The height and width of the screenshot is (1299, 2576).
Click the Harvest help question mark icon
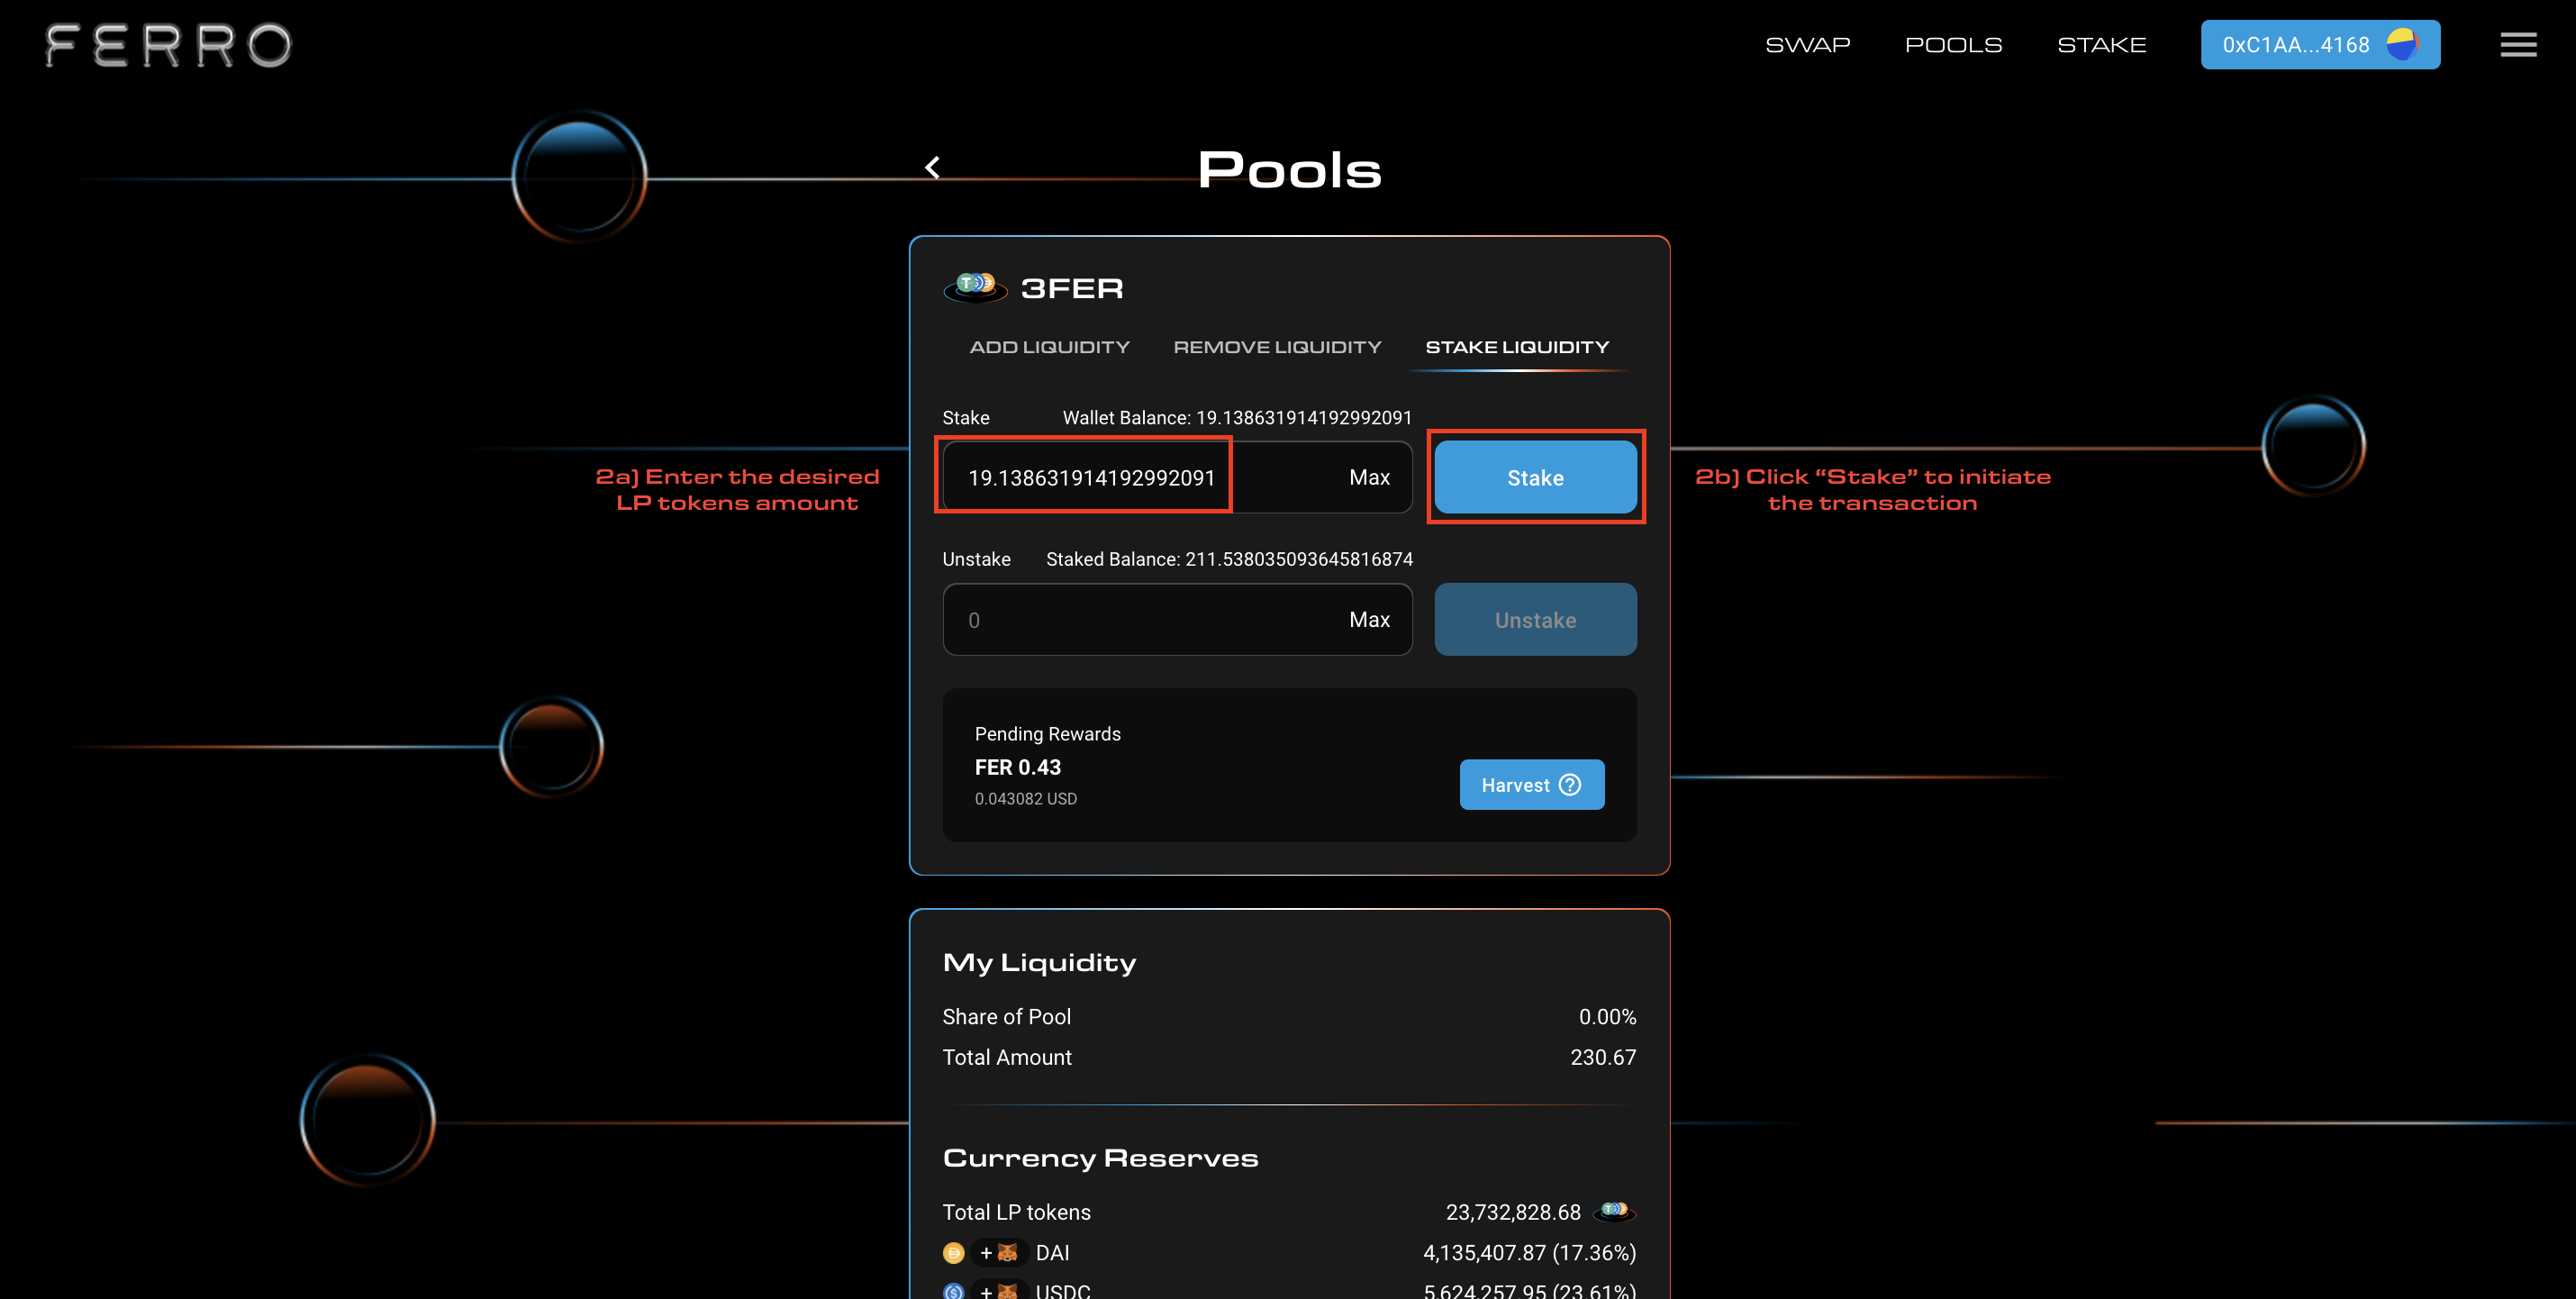click(x=1571, y=785)
